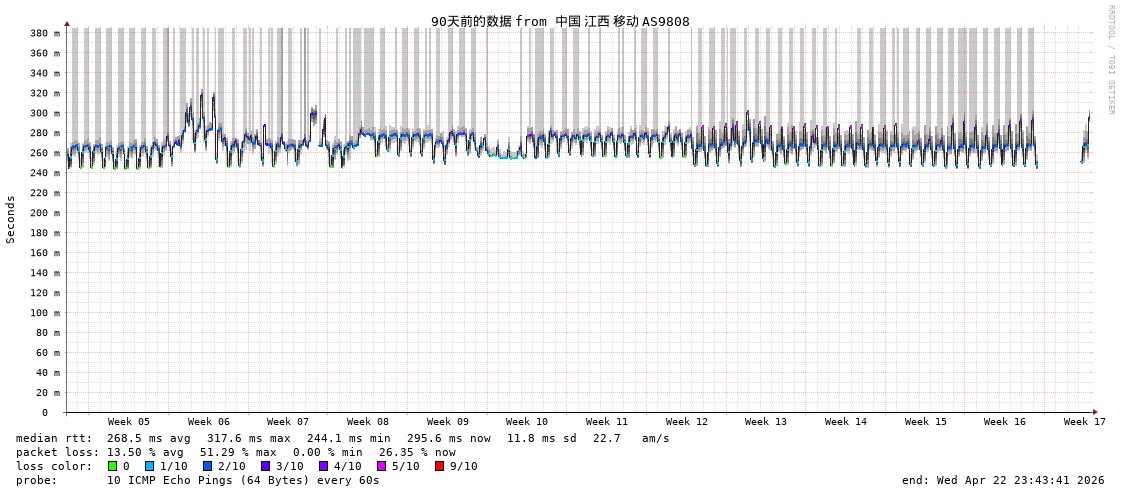
Task: Click the Week 05 label on time axis
Action: [129, 422]
